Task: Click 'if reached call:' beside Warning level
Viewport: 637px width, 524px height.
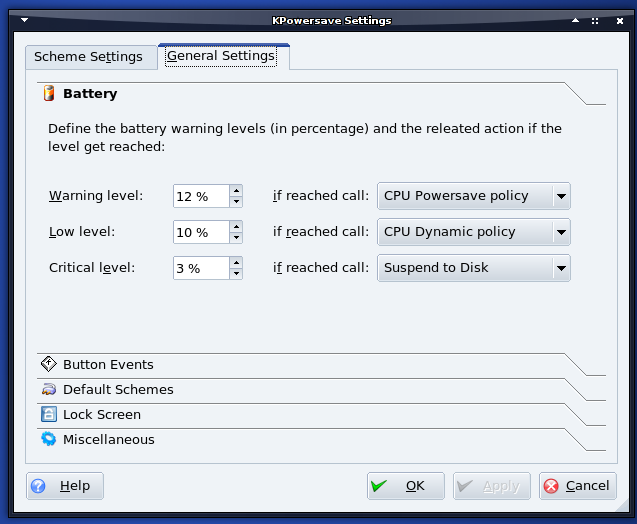Action: pos(321,196)
